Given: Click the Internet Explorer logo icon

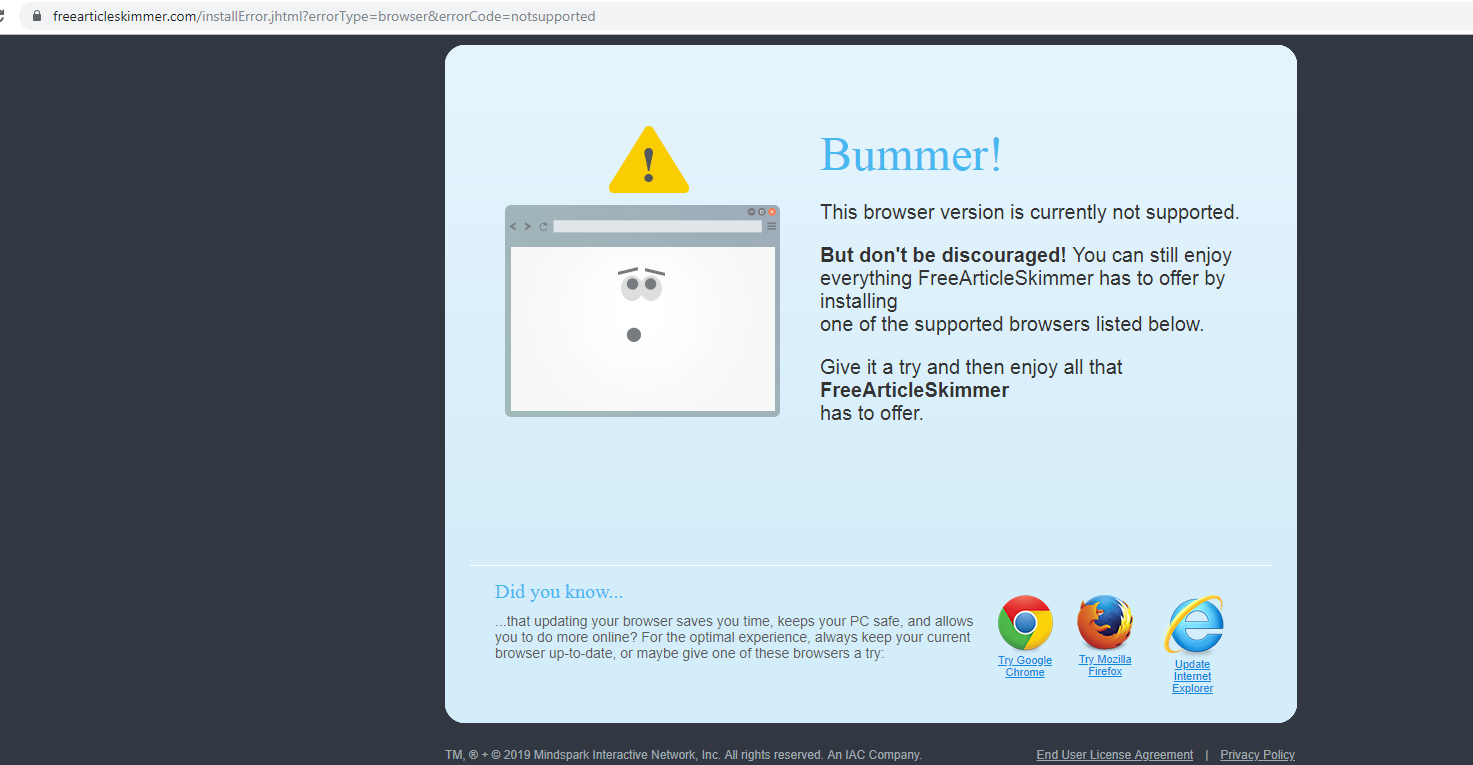Looking at the screenshot, I should [1193, 625].
